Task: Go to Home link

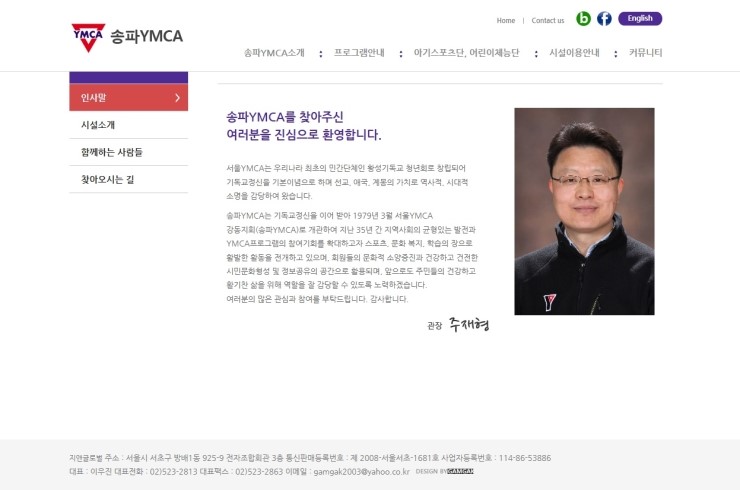Action: [505, 20]
